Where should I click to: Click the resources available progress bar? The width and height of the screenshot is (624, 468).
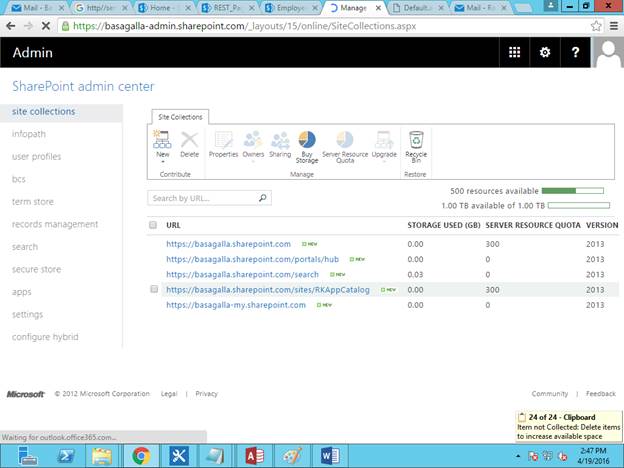[x=573, y=191]
